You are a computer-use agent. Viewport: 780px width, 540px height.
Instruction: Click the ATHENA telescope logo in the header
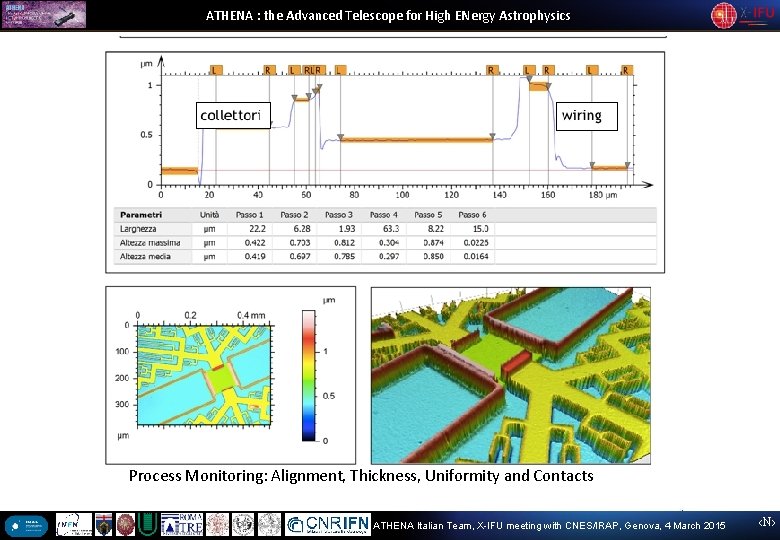(44, 14)
